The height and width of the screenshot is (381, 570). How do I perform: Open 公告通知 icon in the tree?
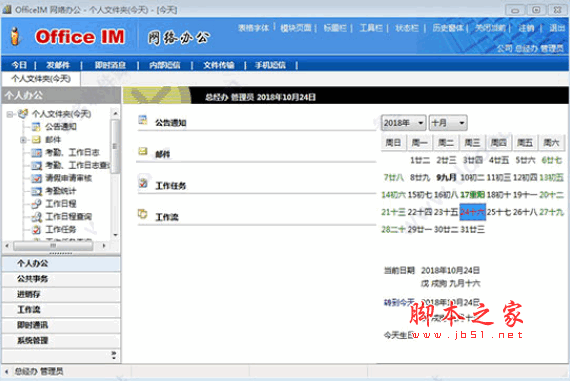tap(36, 127)
